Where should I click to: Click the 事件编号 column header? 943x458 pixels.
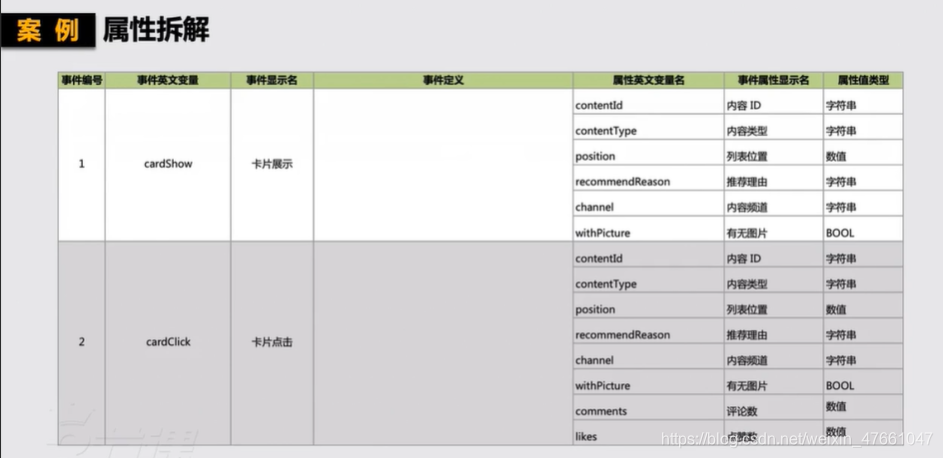(82, 81)
